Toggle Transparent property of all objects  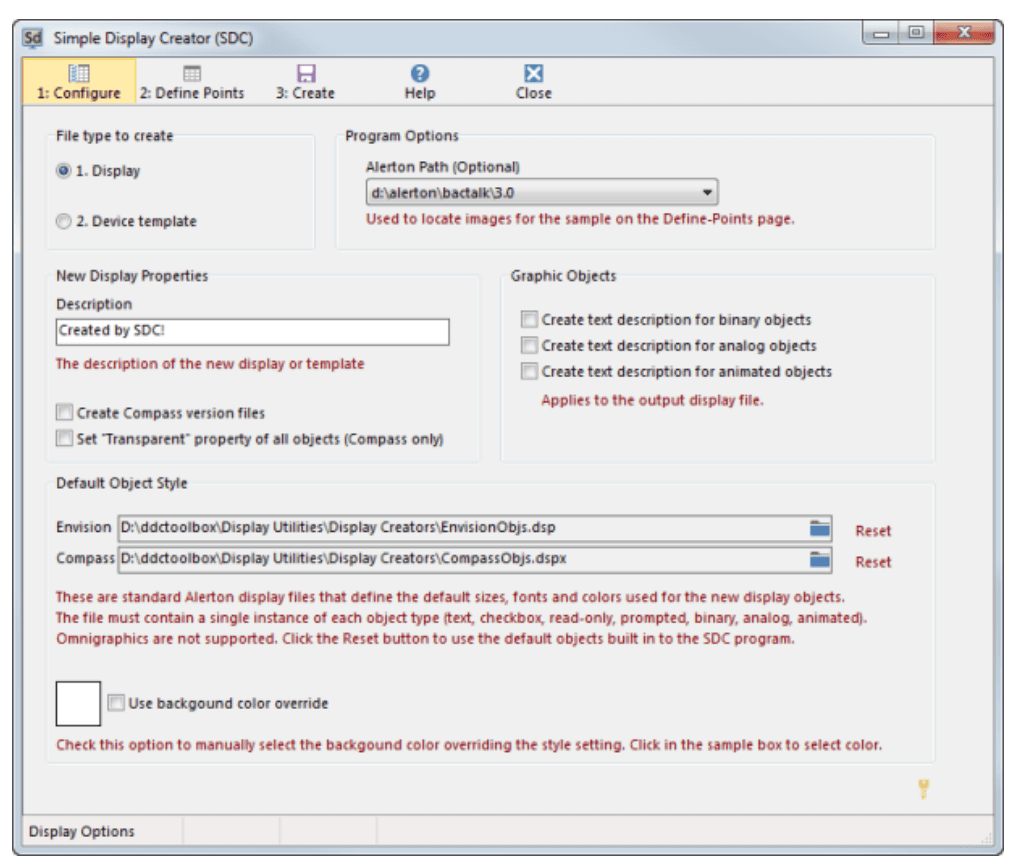click(x=65, y=438)
